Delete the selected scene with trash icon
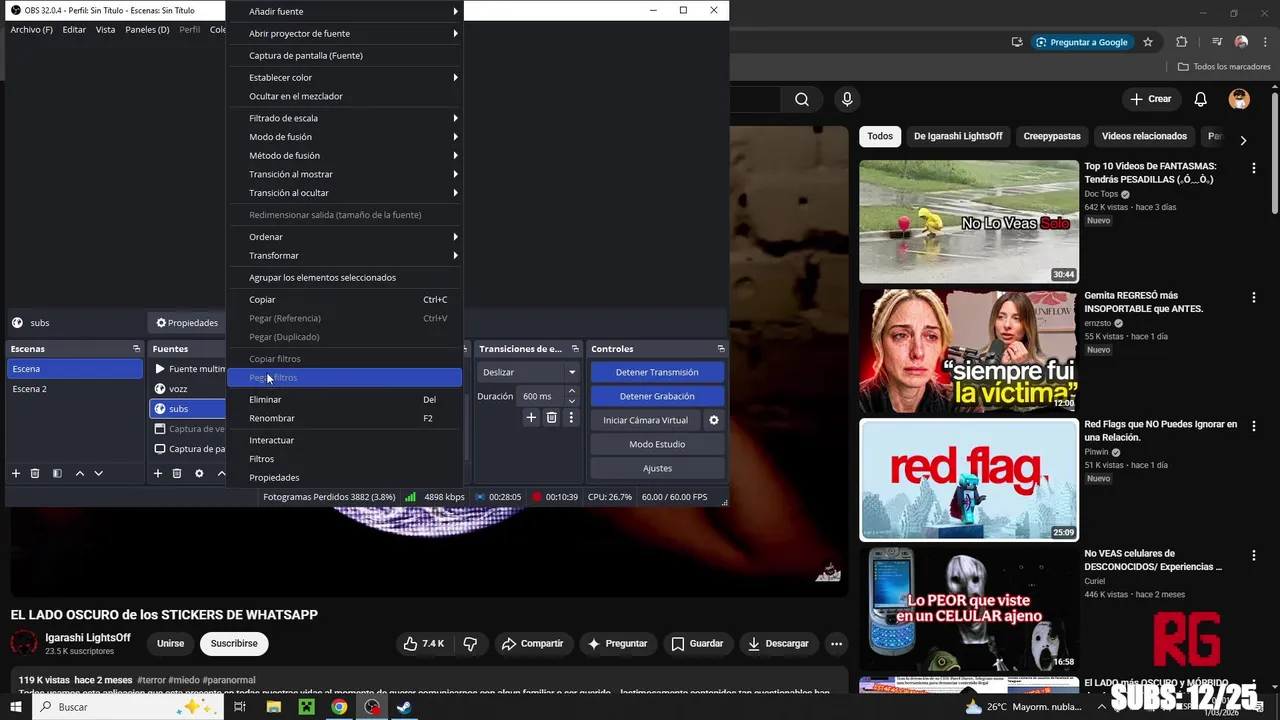 [x=35, y=473]
